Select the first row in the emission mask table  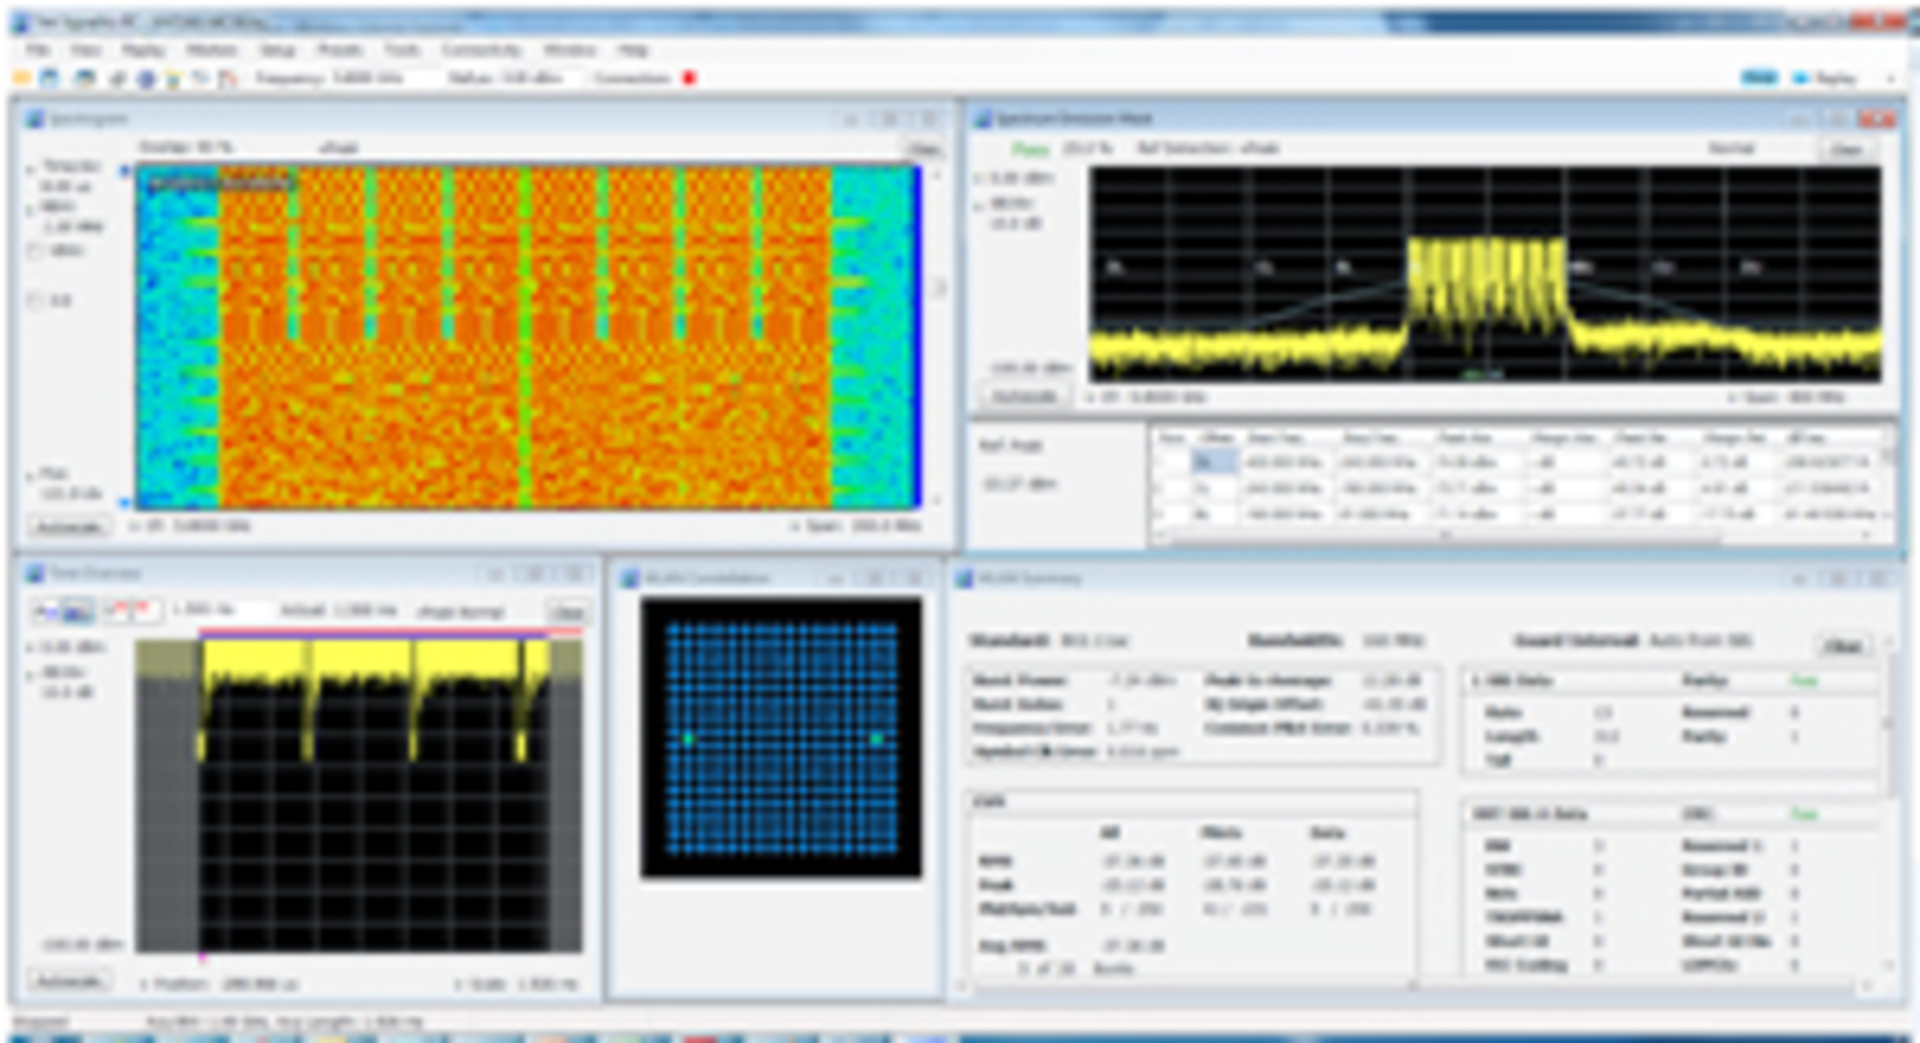point(1517,462)
